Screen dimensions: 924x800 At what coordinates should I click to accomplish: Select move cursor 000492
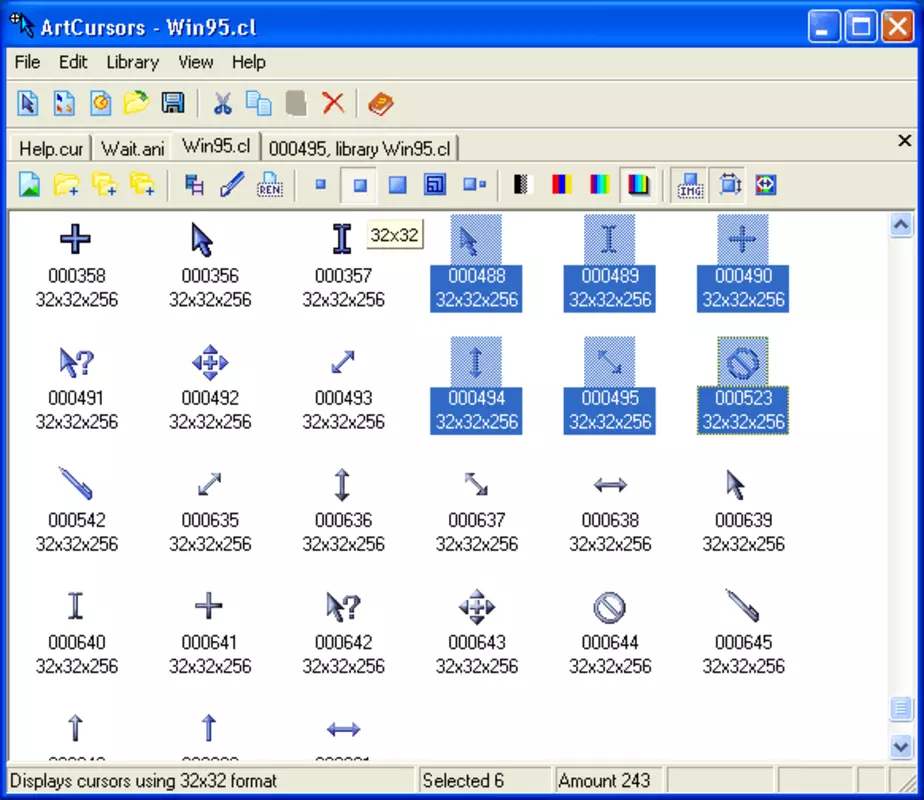tap(210, 362)
